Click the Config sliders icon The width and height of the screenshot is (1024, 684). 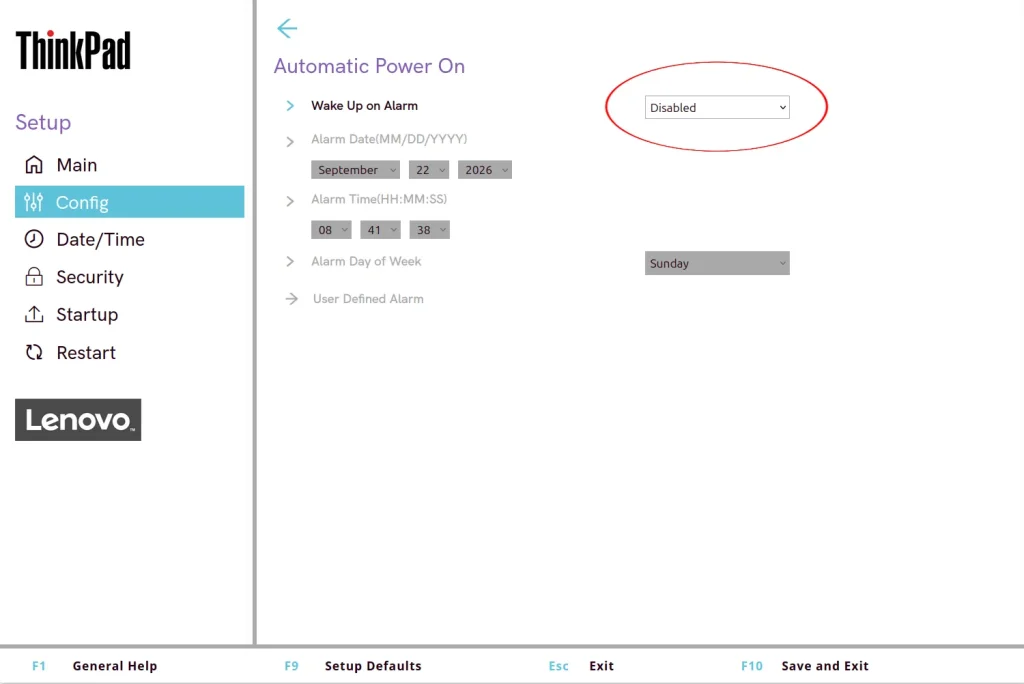33,203
